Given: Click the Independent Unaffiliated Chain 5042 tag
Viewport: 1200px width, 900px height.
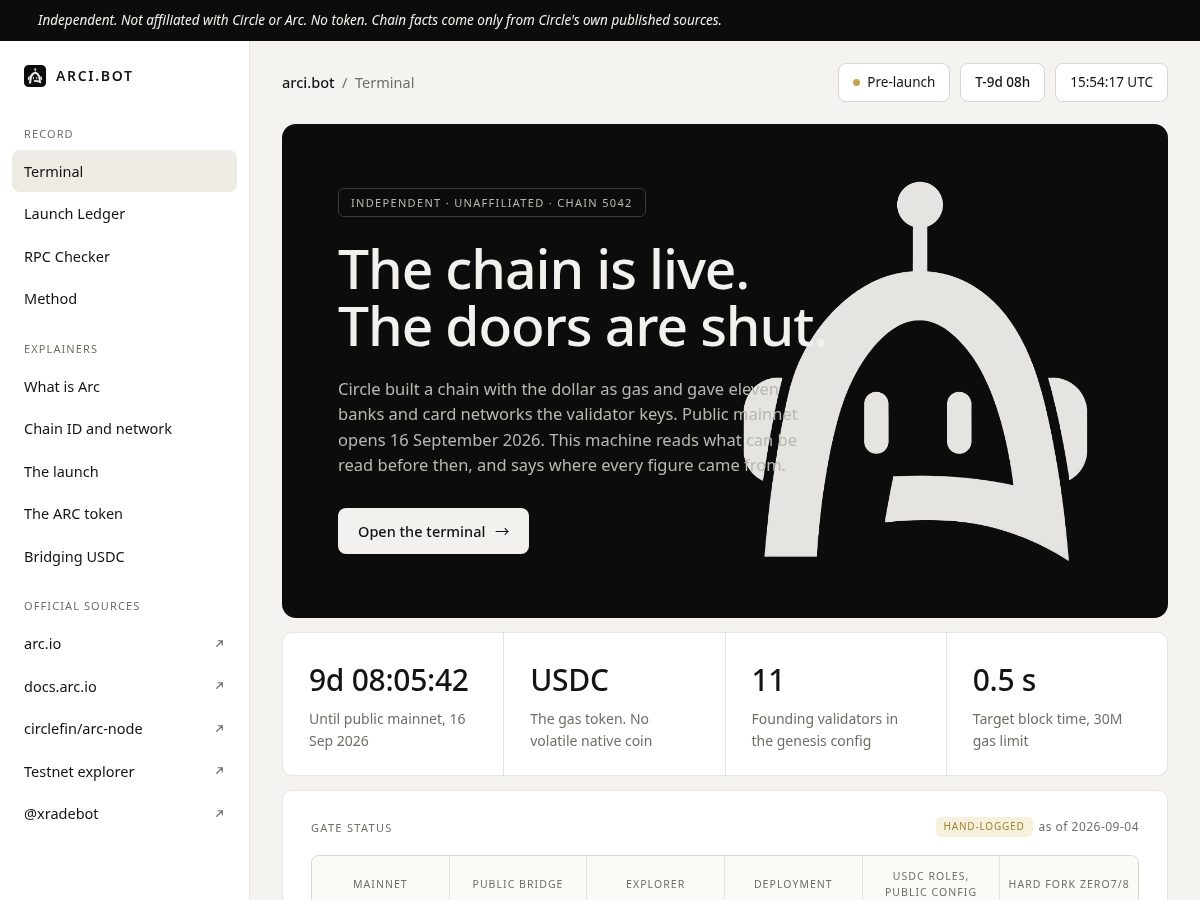Looking at the screenshot, I should tap(491, 202).
